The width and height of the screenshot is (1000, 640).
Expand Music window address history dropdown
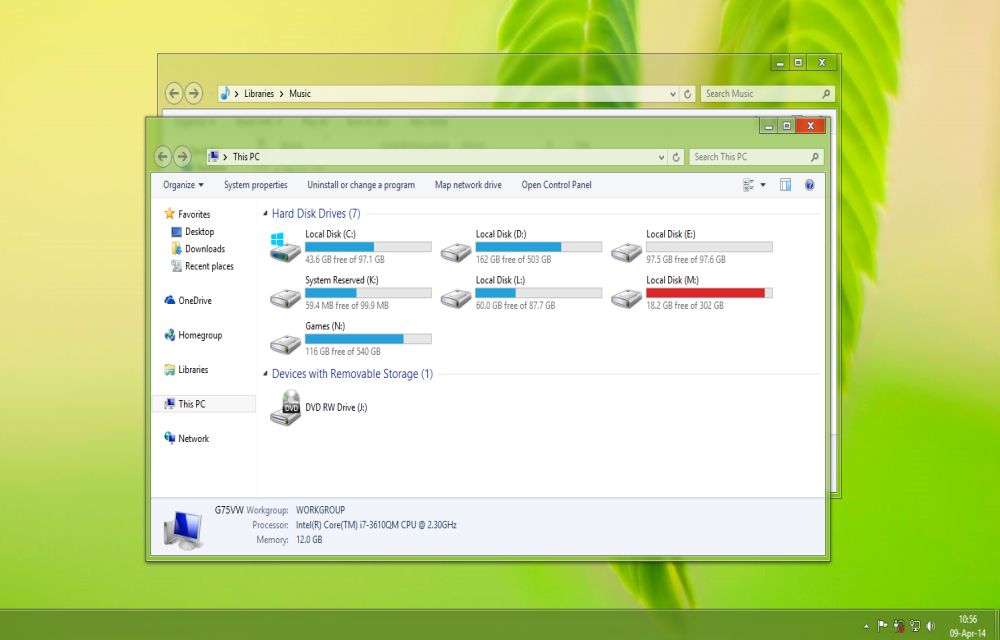673,94
